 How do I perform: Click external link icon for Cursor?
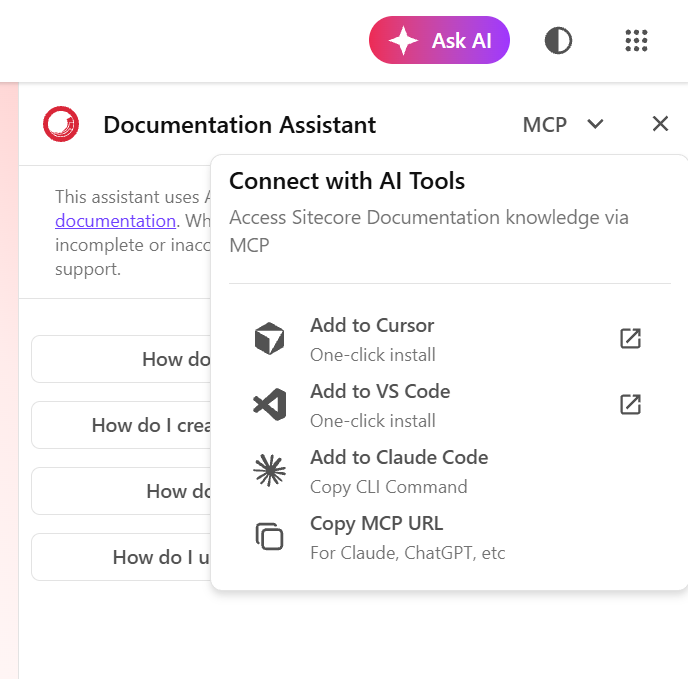(631, 338)
